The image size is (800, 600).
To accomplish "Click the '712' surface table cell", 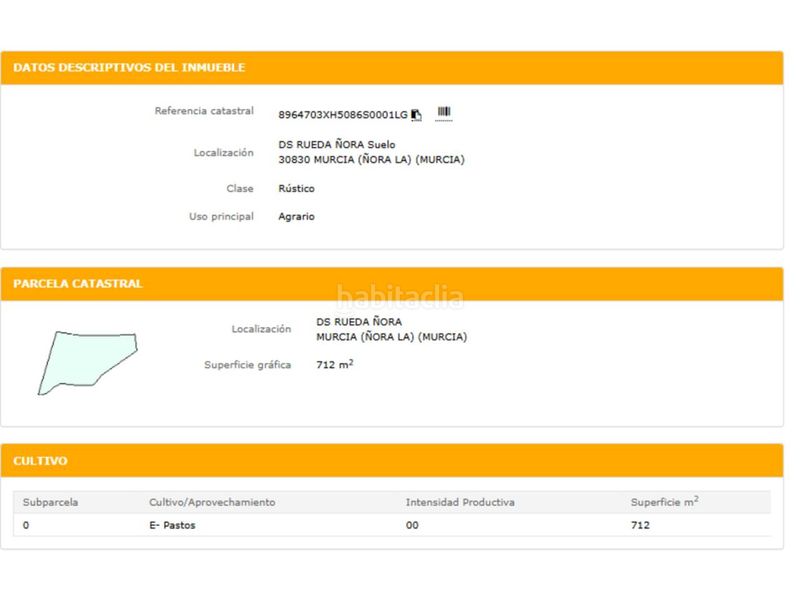I will (640, 525).
